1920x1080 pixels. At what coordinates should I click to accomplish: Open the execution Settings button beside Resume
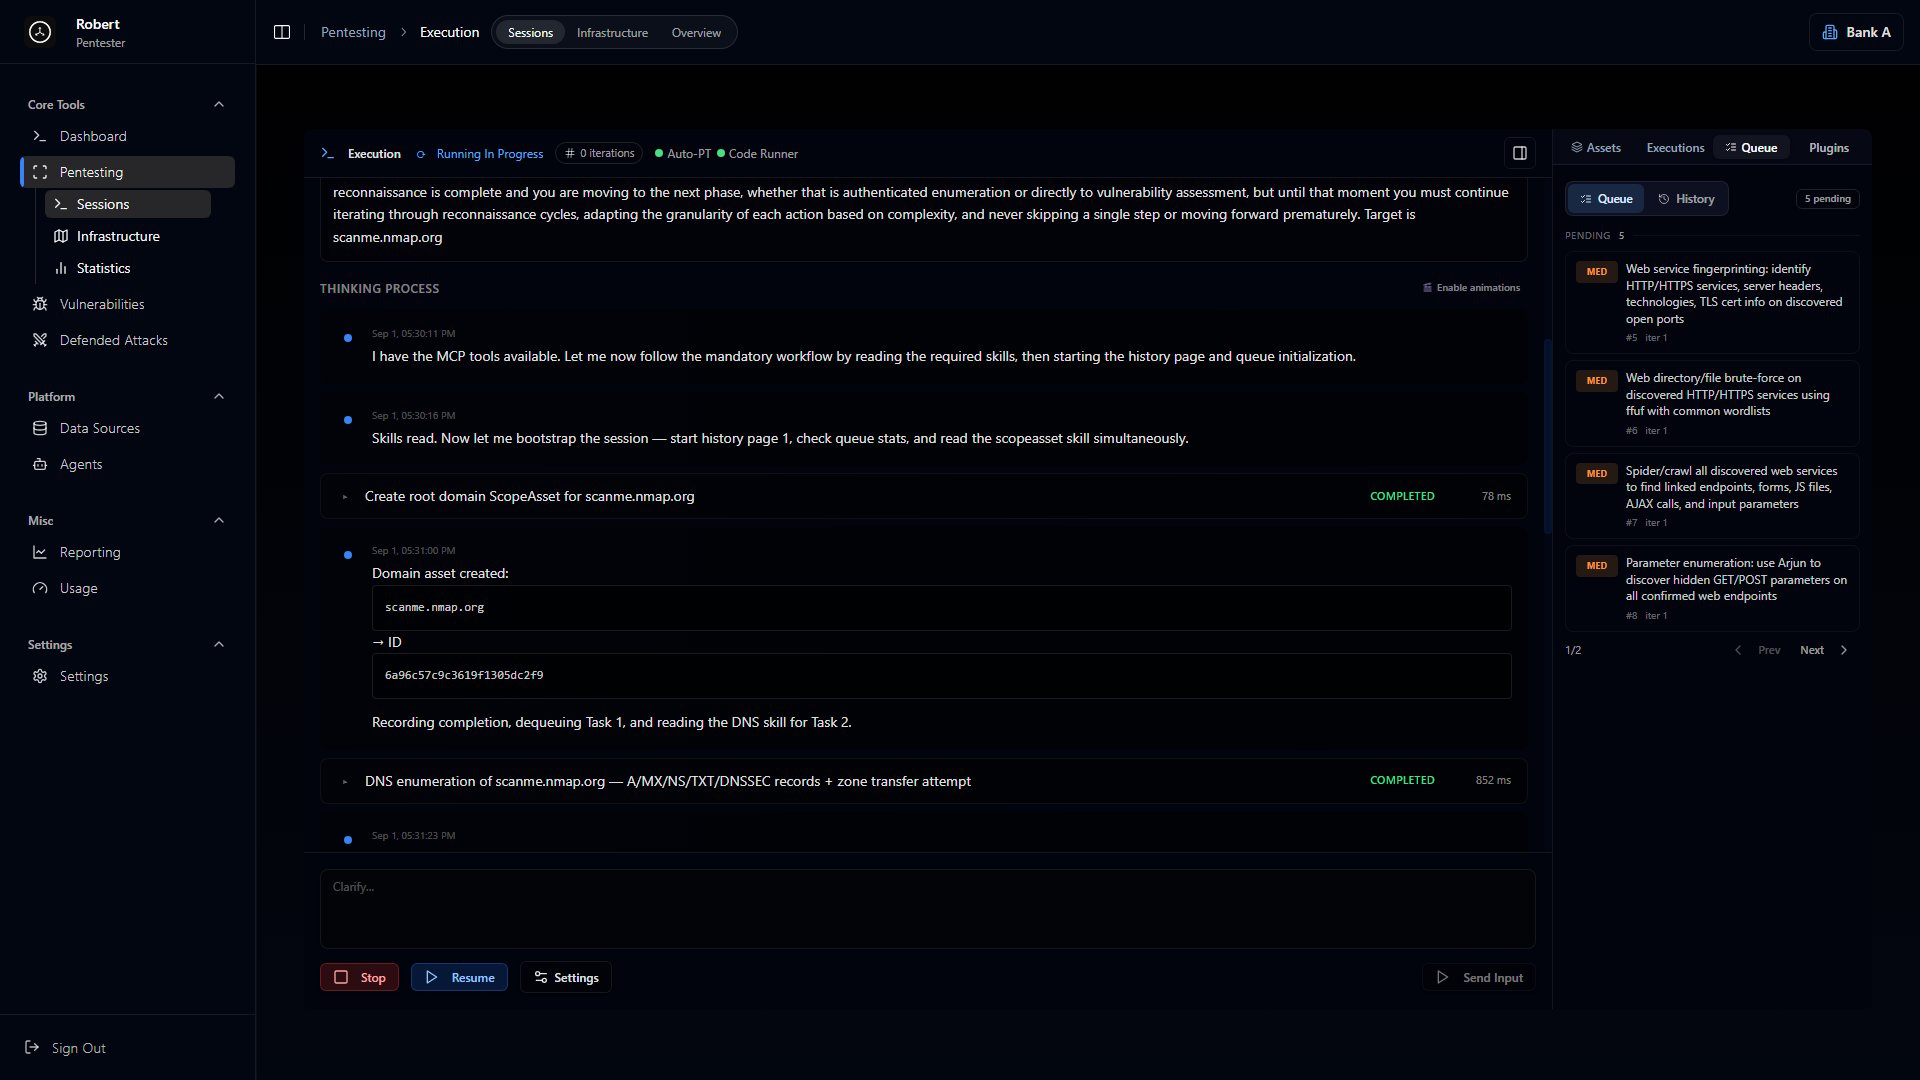(566, 977)
